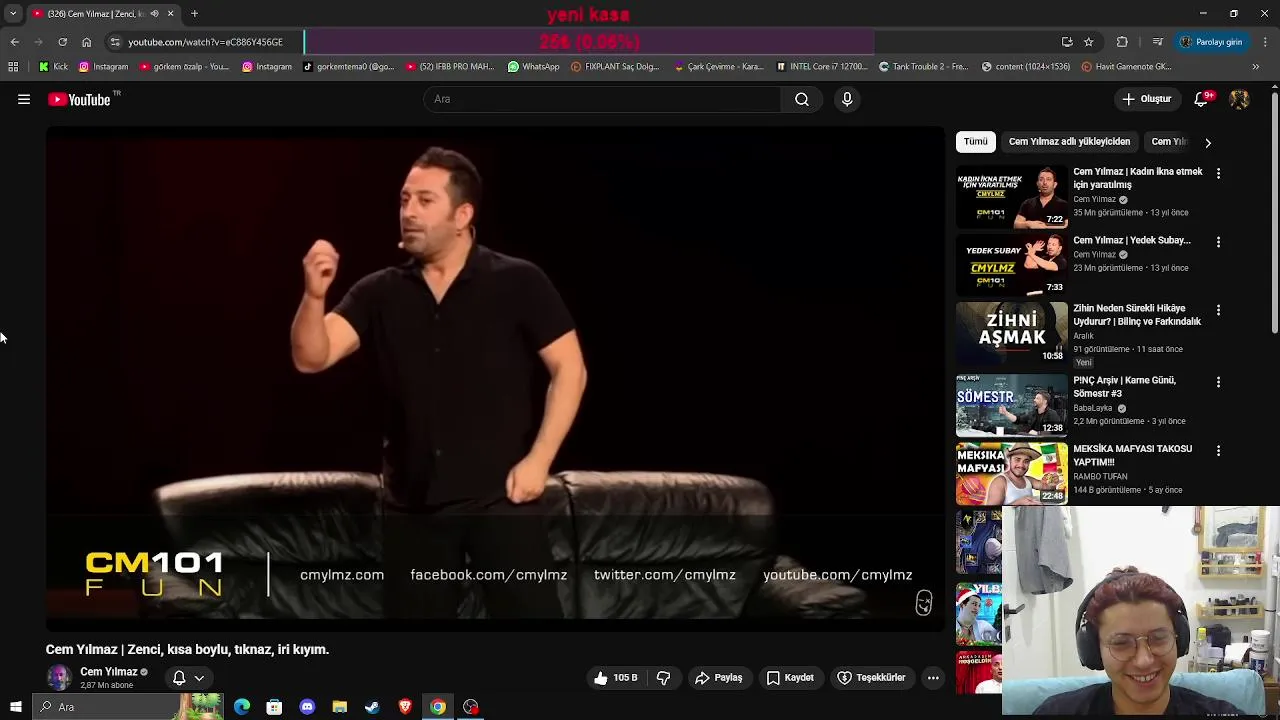The image size is (1280, 720).
Task: Open options for Yedek Subay video
Action: pos(1218,242)
